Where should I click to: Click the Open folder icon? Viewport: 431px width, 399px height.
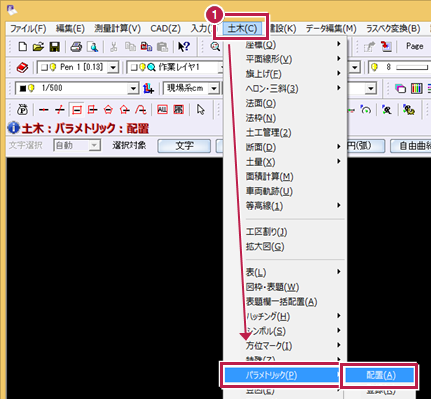pyautogui.click(x=38, y=47)
